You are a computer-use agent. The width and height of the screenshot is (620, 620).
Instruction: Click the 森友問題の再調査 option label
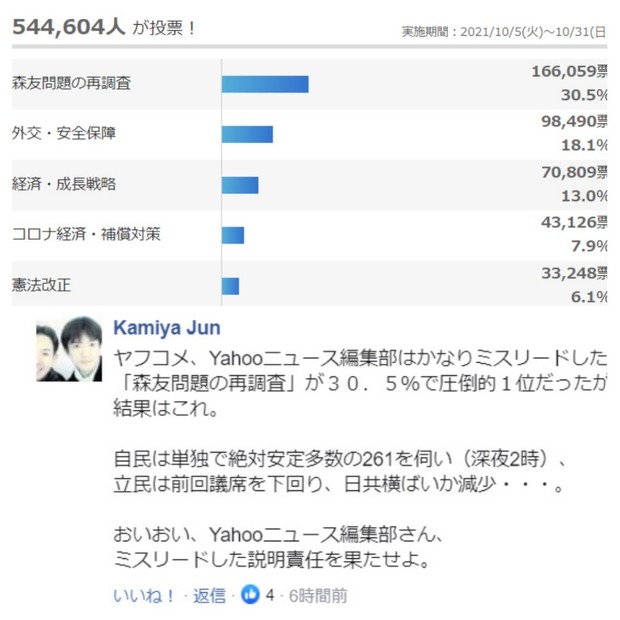click(72, 83)
